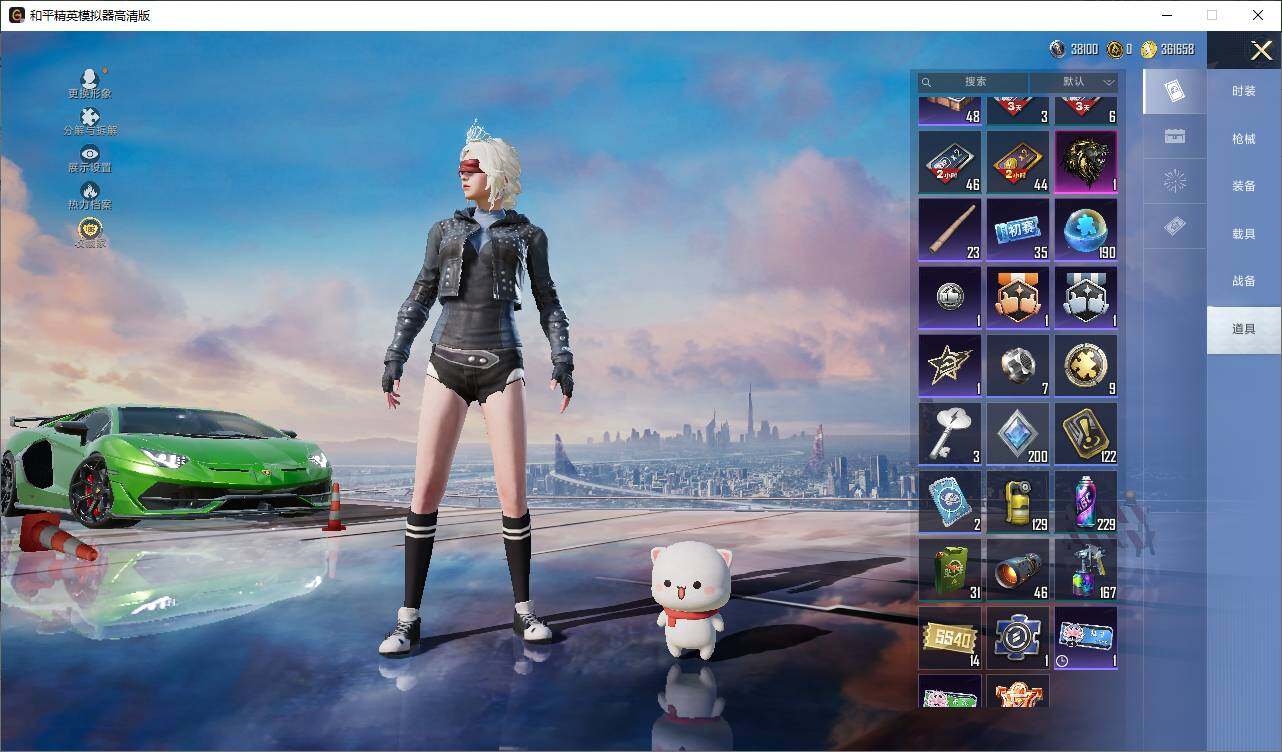The height and width of the screenshot is (752, 1282).
Task: Switch to the 载具 tab
Action: 1244,234
